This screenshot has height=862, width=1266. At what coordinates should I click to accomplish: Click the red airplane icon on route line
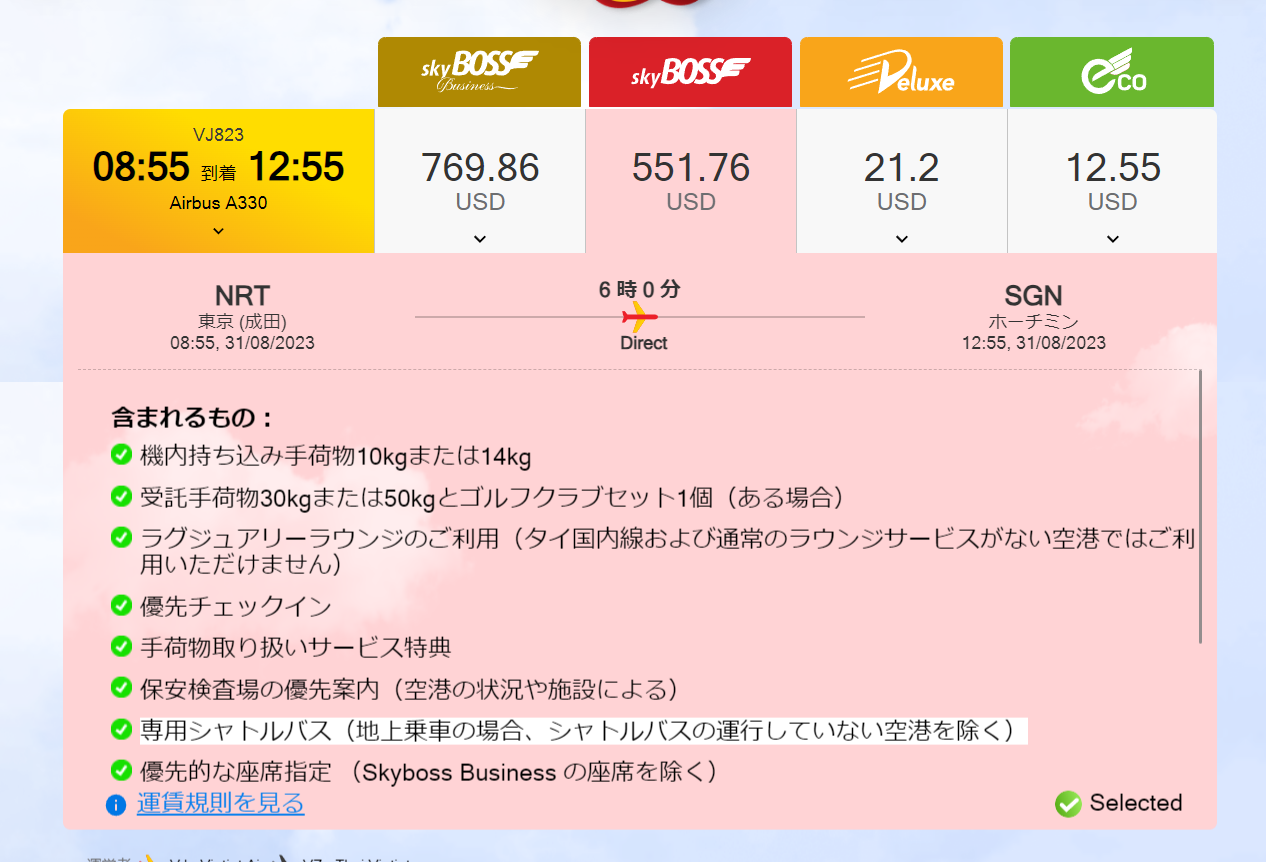639,317
